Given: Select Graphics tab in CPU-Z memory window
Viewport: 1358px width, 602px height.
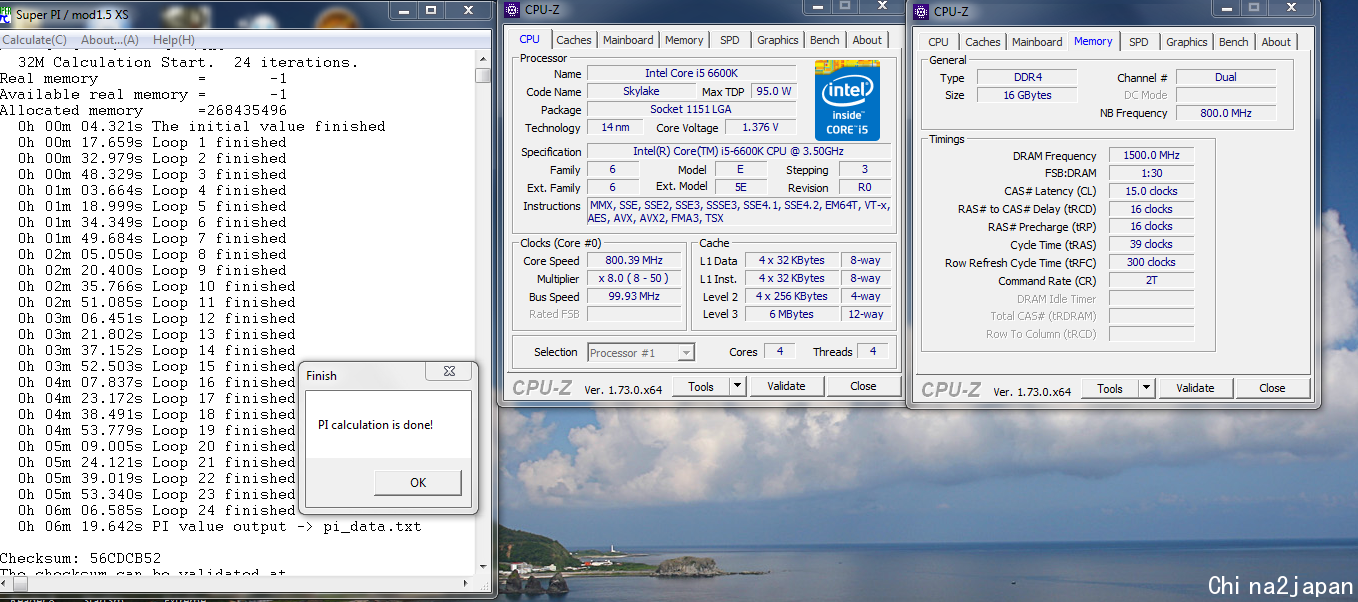Looking at the screenshot, I should (x=1187, y=42).
